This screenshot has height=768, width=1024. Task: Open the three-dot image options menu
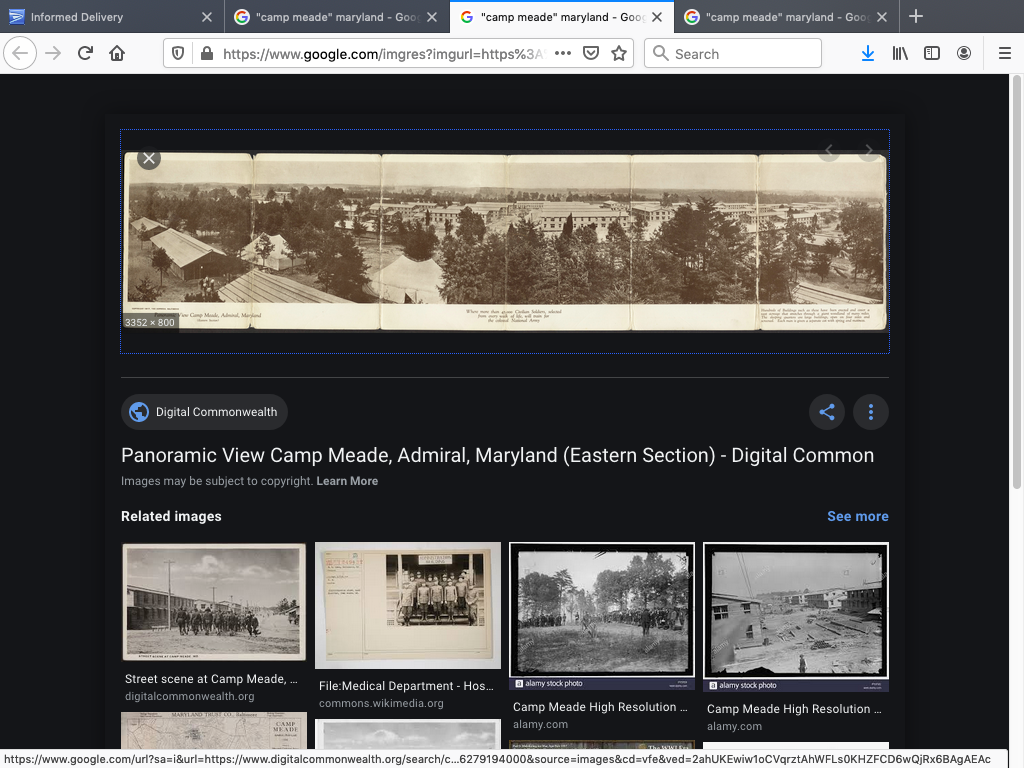pos(871,412)
